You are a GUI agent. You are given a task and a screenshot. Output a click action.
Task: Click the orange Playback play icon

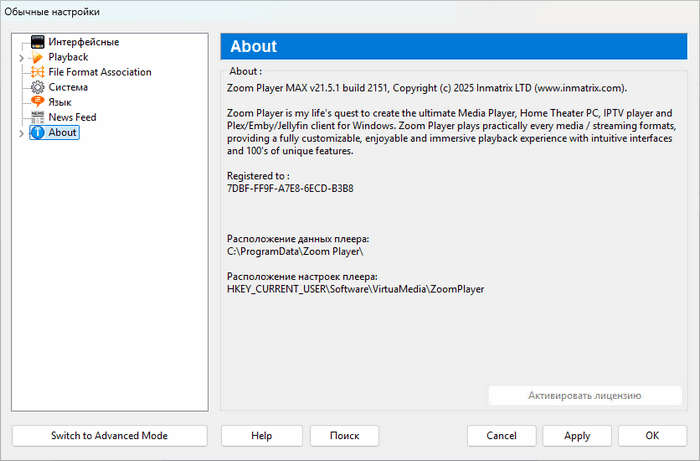coord(38,57)
